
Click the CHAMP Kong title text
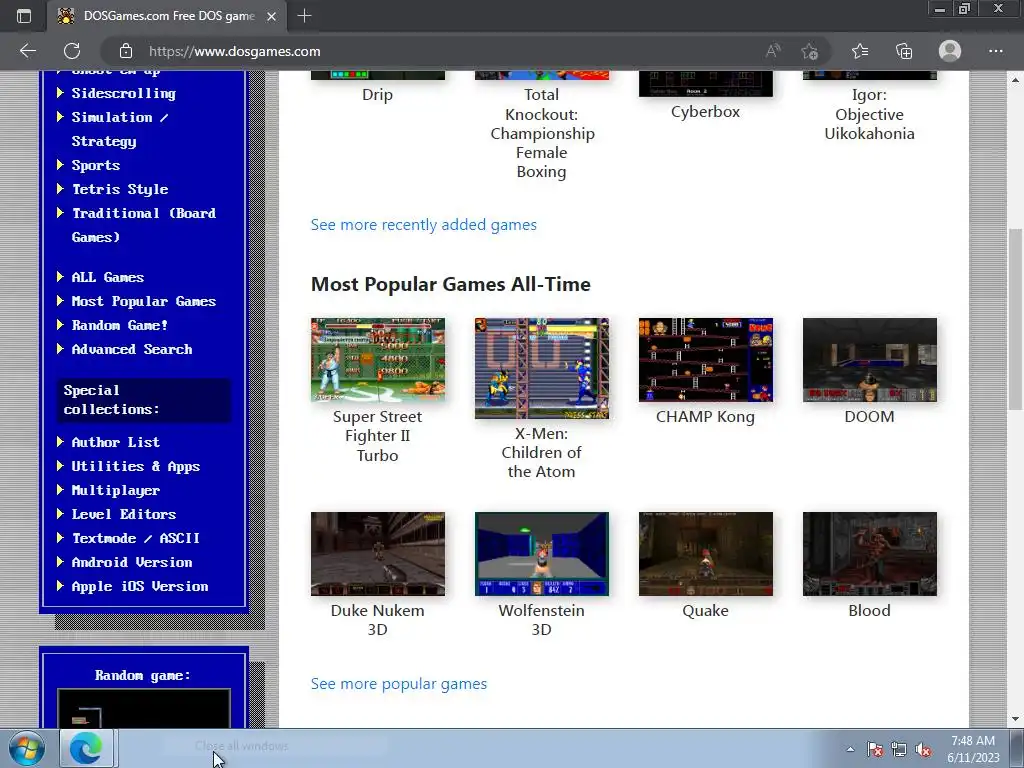(x=705, y=417)
